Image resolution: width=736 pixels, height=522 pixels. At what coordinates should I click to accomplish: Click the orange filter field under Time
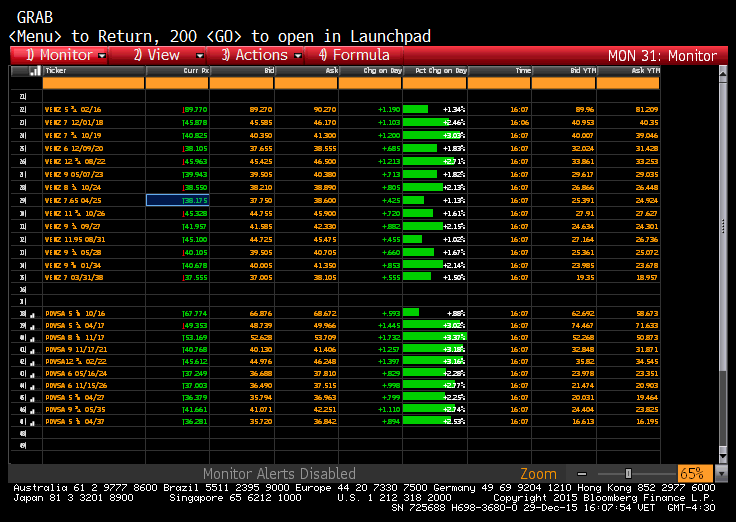pos(499,83)
